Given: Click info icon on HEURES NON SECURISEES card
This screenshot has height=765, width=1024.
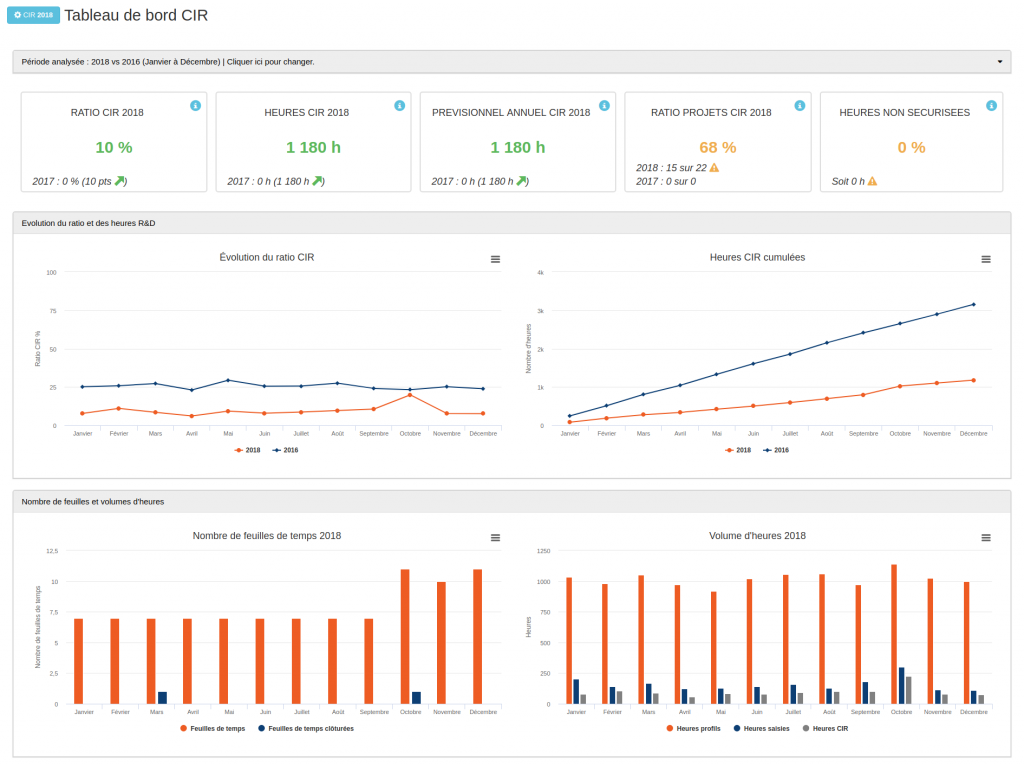Looking at the screenshot, I should coord(991,106).
